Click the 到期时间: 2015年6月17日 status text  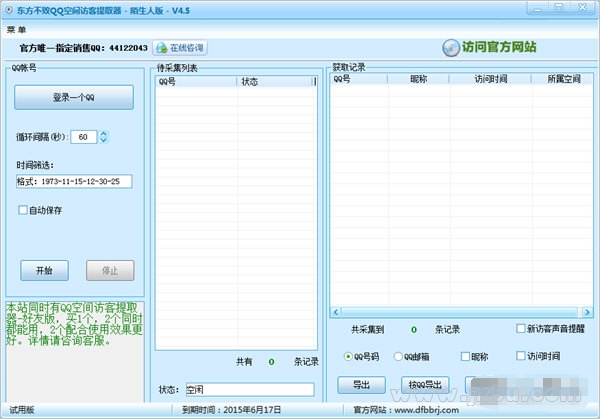231,410
